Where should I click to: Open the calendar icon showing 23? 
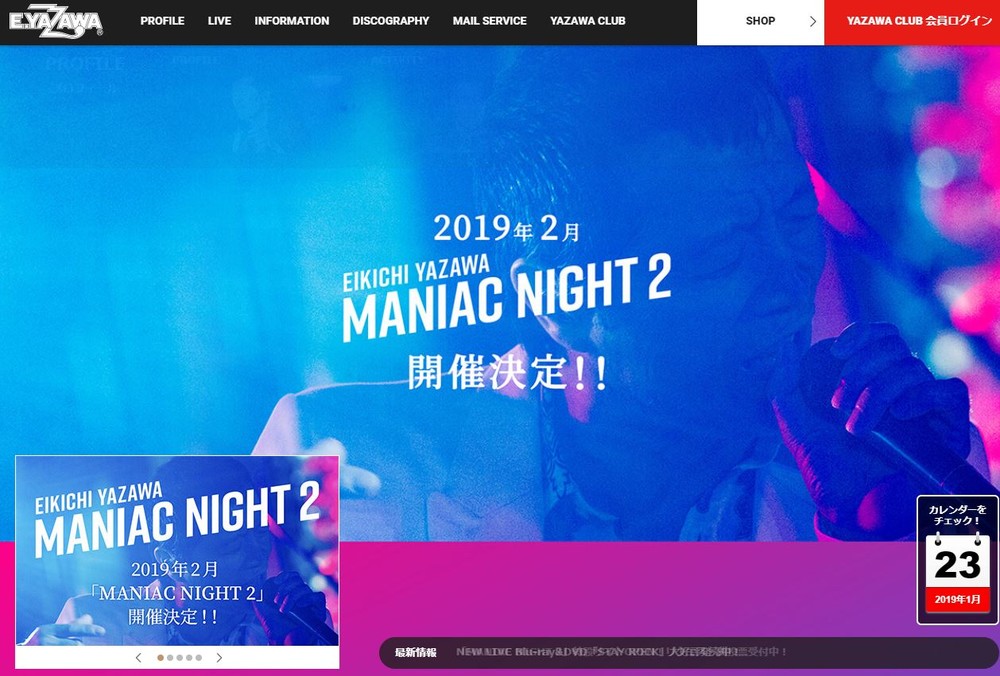pos(957,561)
